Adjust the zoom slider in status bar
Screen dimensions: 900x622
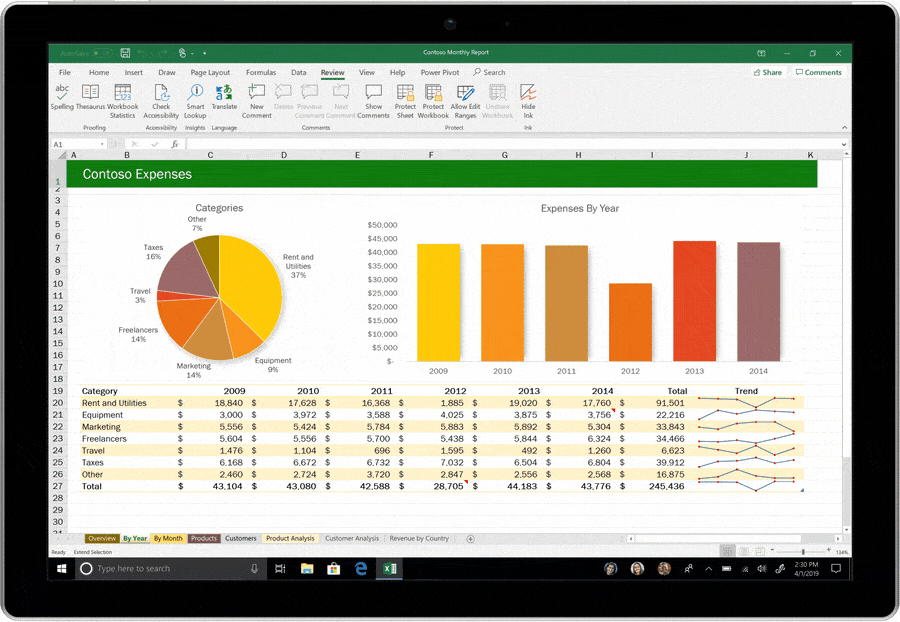click(x=802, y=552)
